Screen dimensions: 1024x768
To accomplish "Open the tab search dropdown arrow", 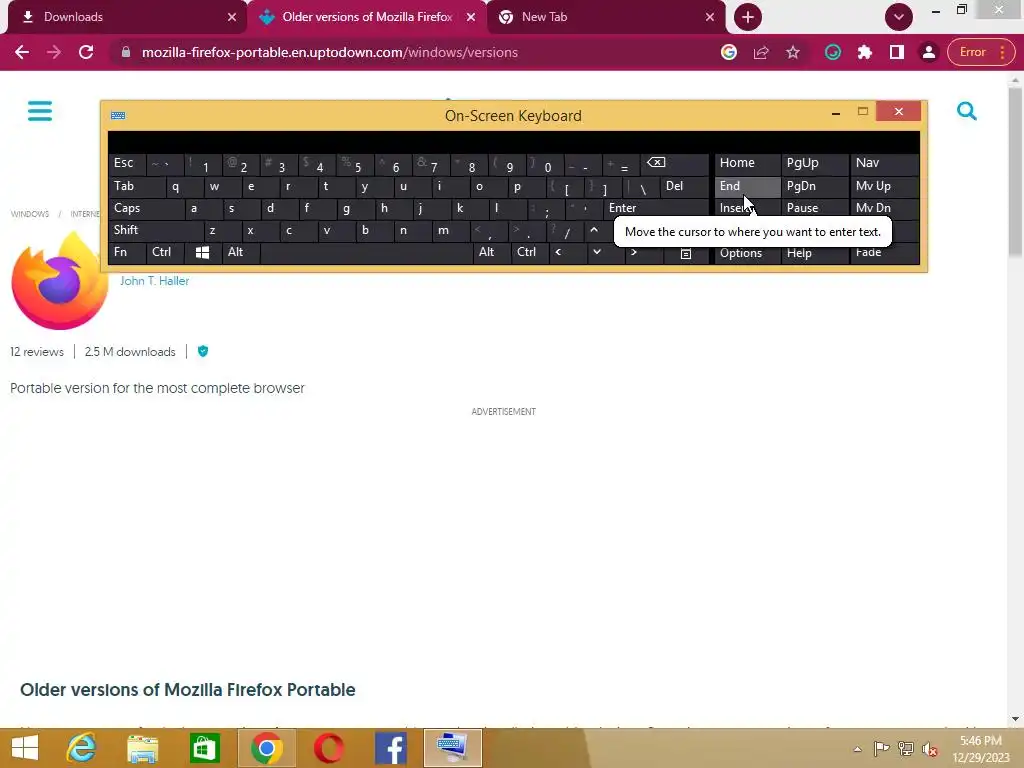I will [899, 17].
